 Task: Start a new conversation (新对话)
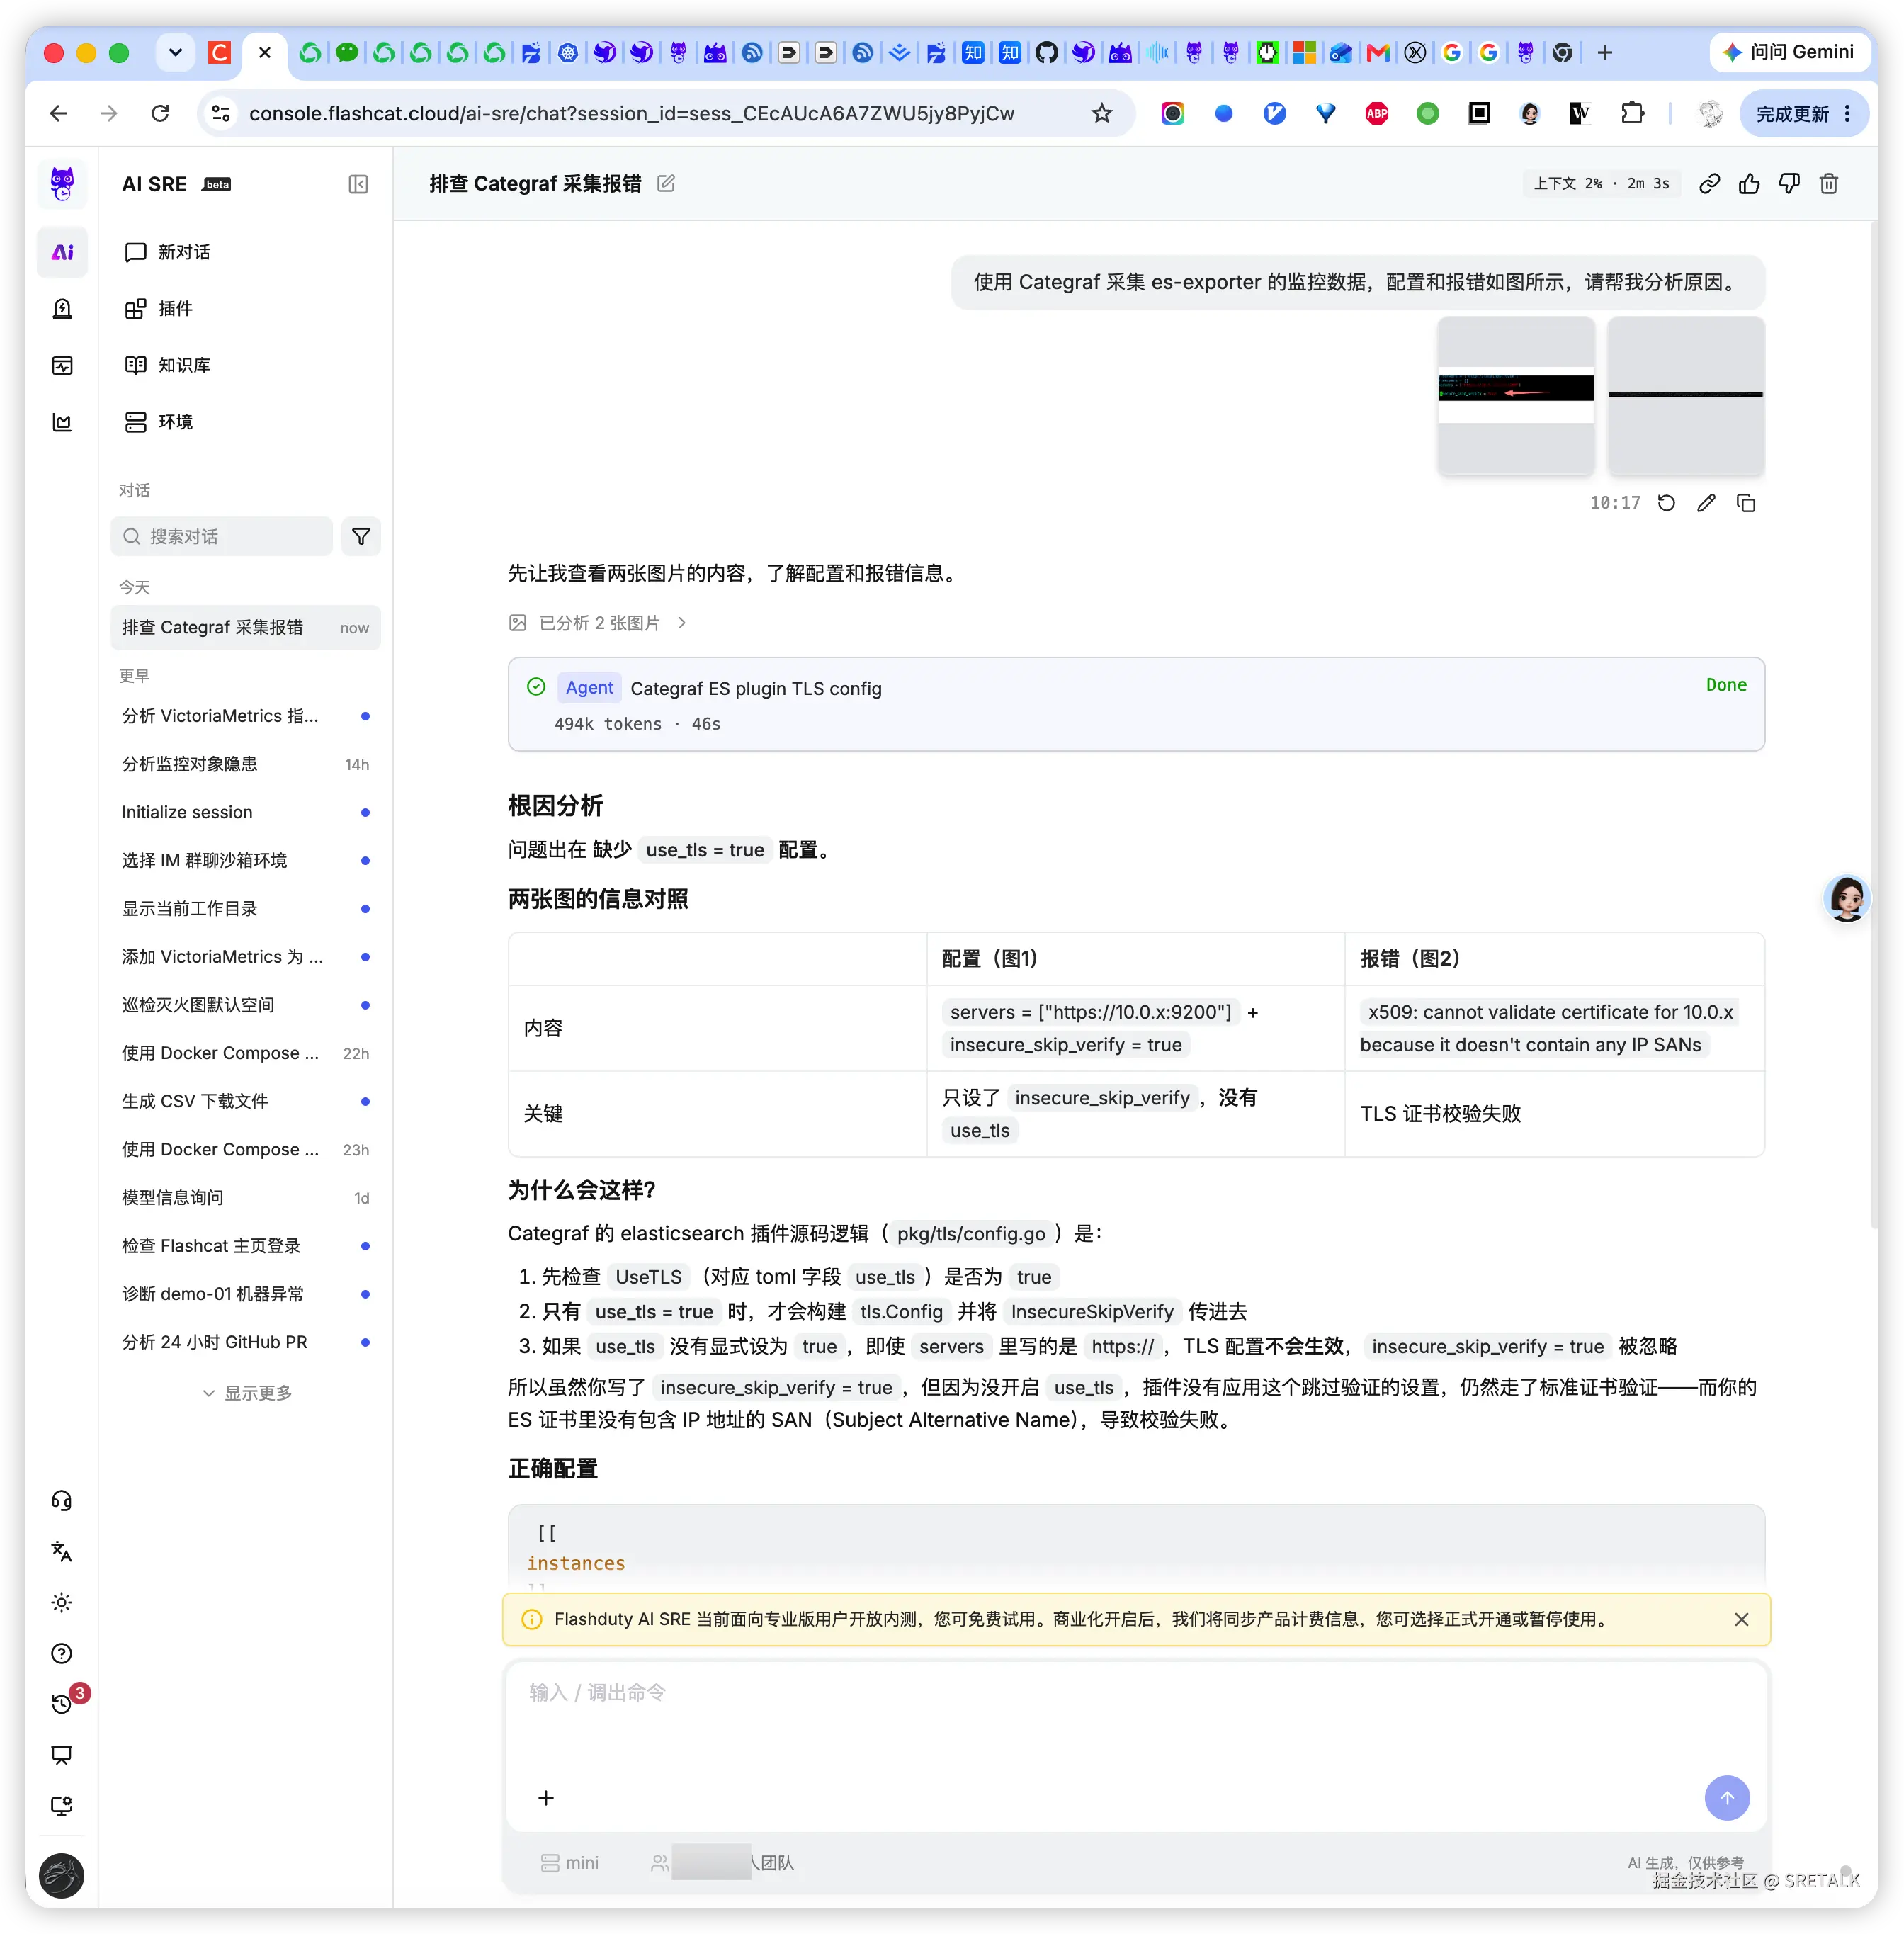[167, 252]
